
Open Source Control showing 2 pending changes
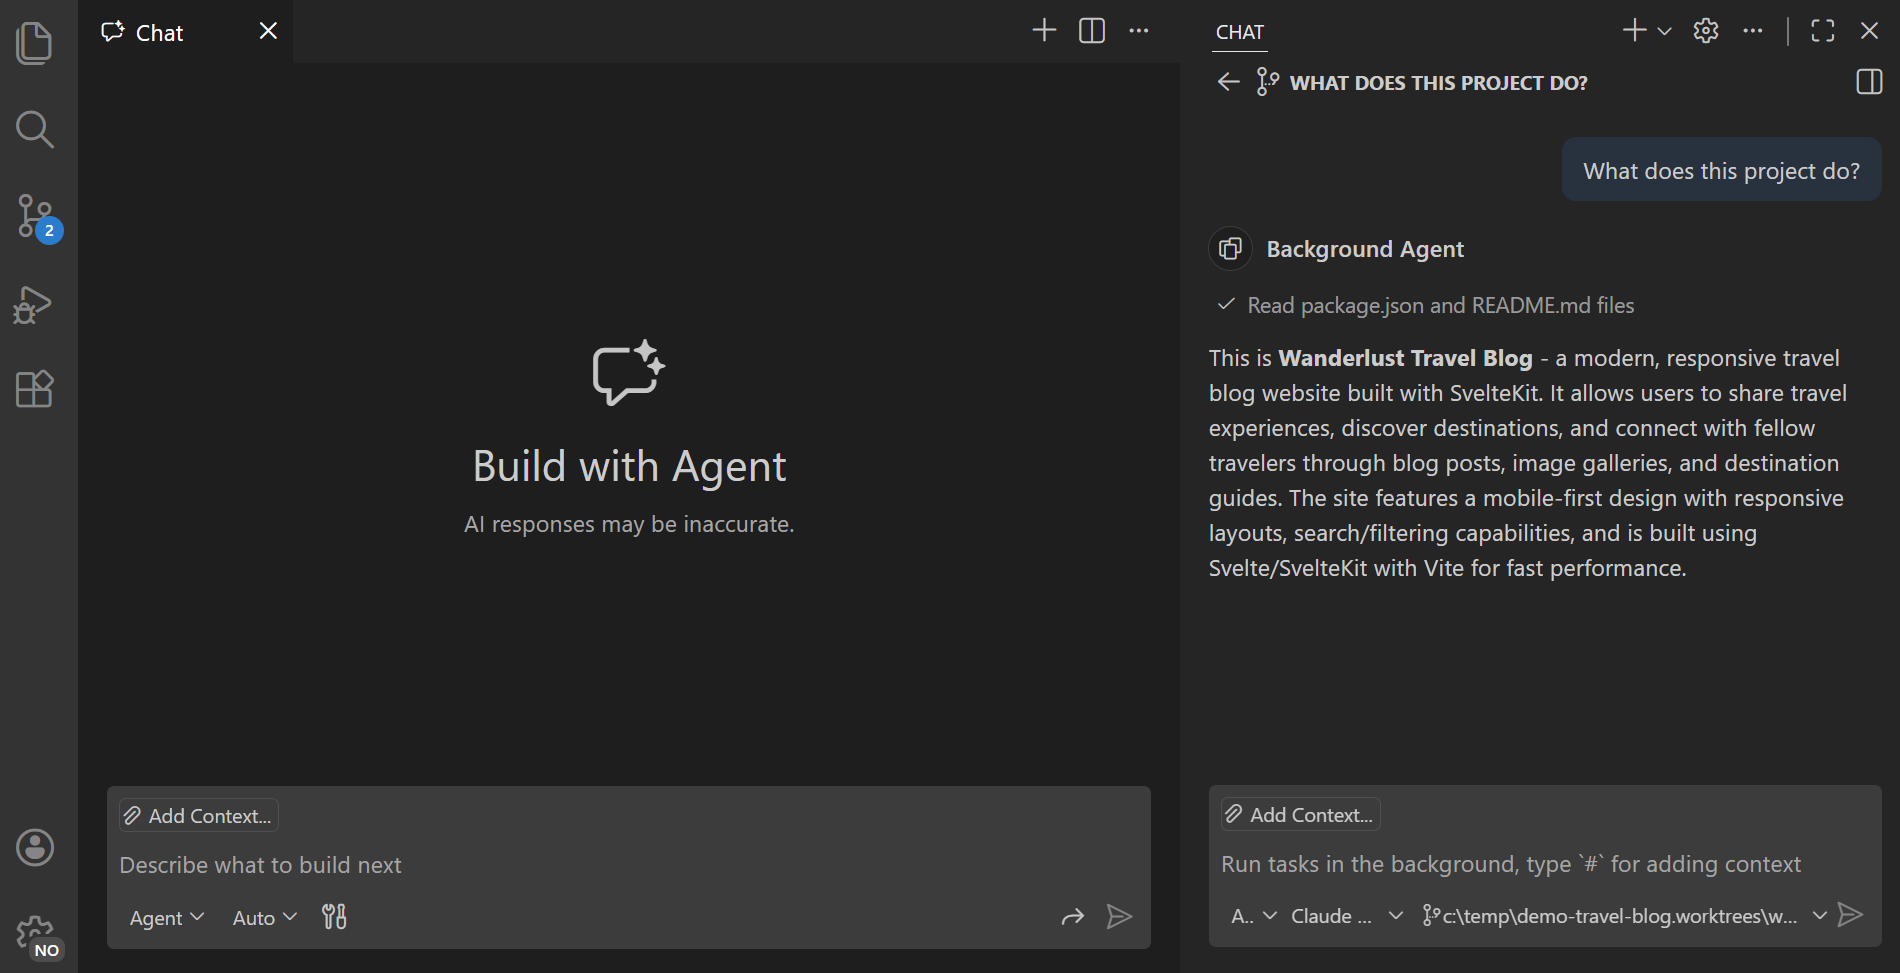(x=35, y=217)
